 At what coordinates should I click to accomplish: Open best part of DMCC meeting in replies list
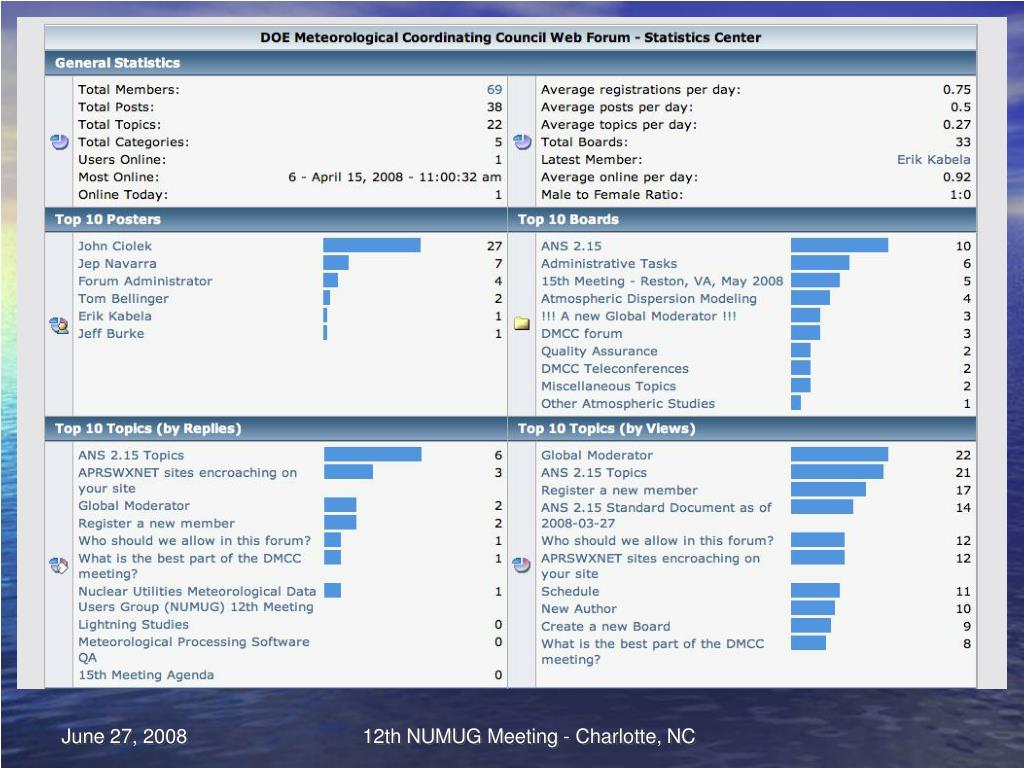(189, 566)
